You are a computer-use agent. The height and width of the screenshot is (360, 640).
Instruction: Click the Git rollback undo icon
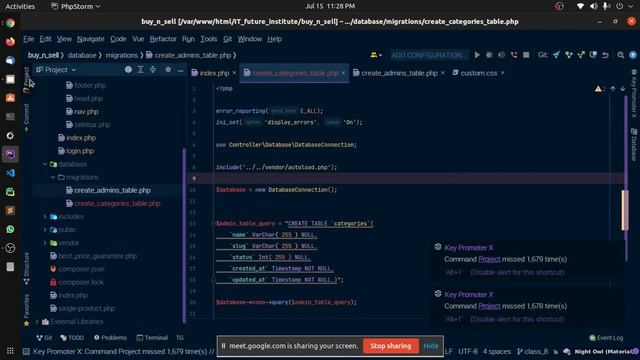tap(605, 55)
